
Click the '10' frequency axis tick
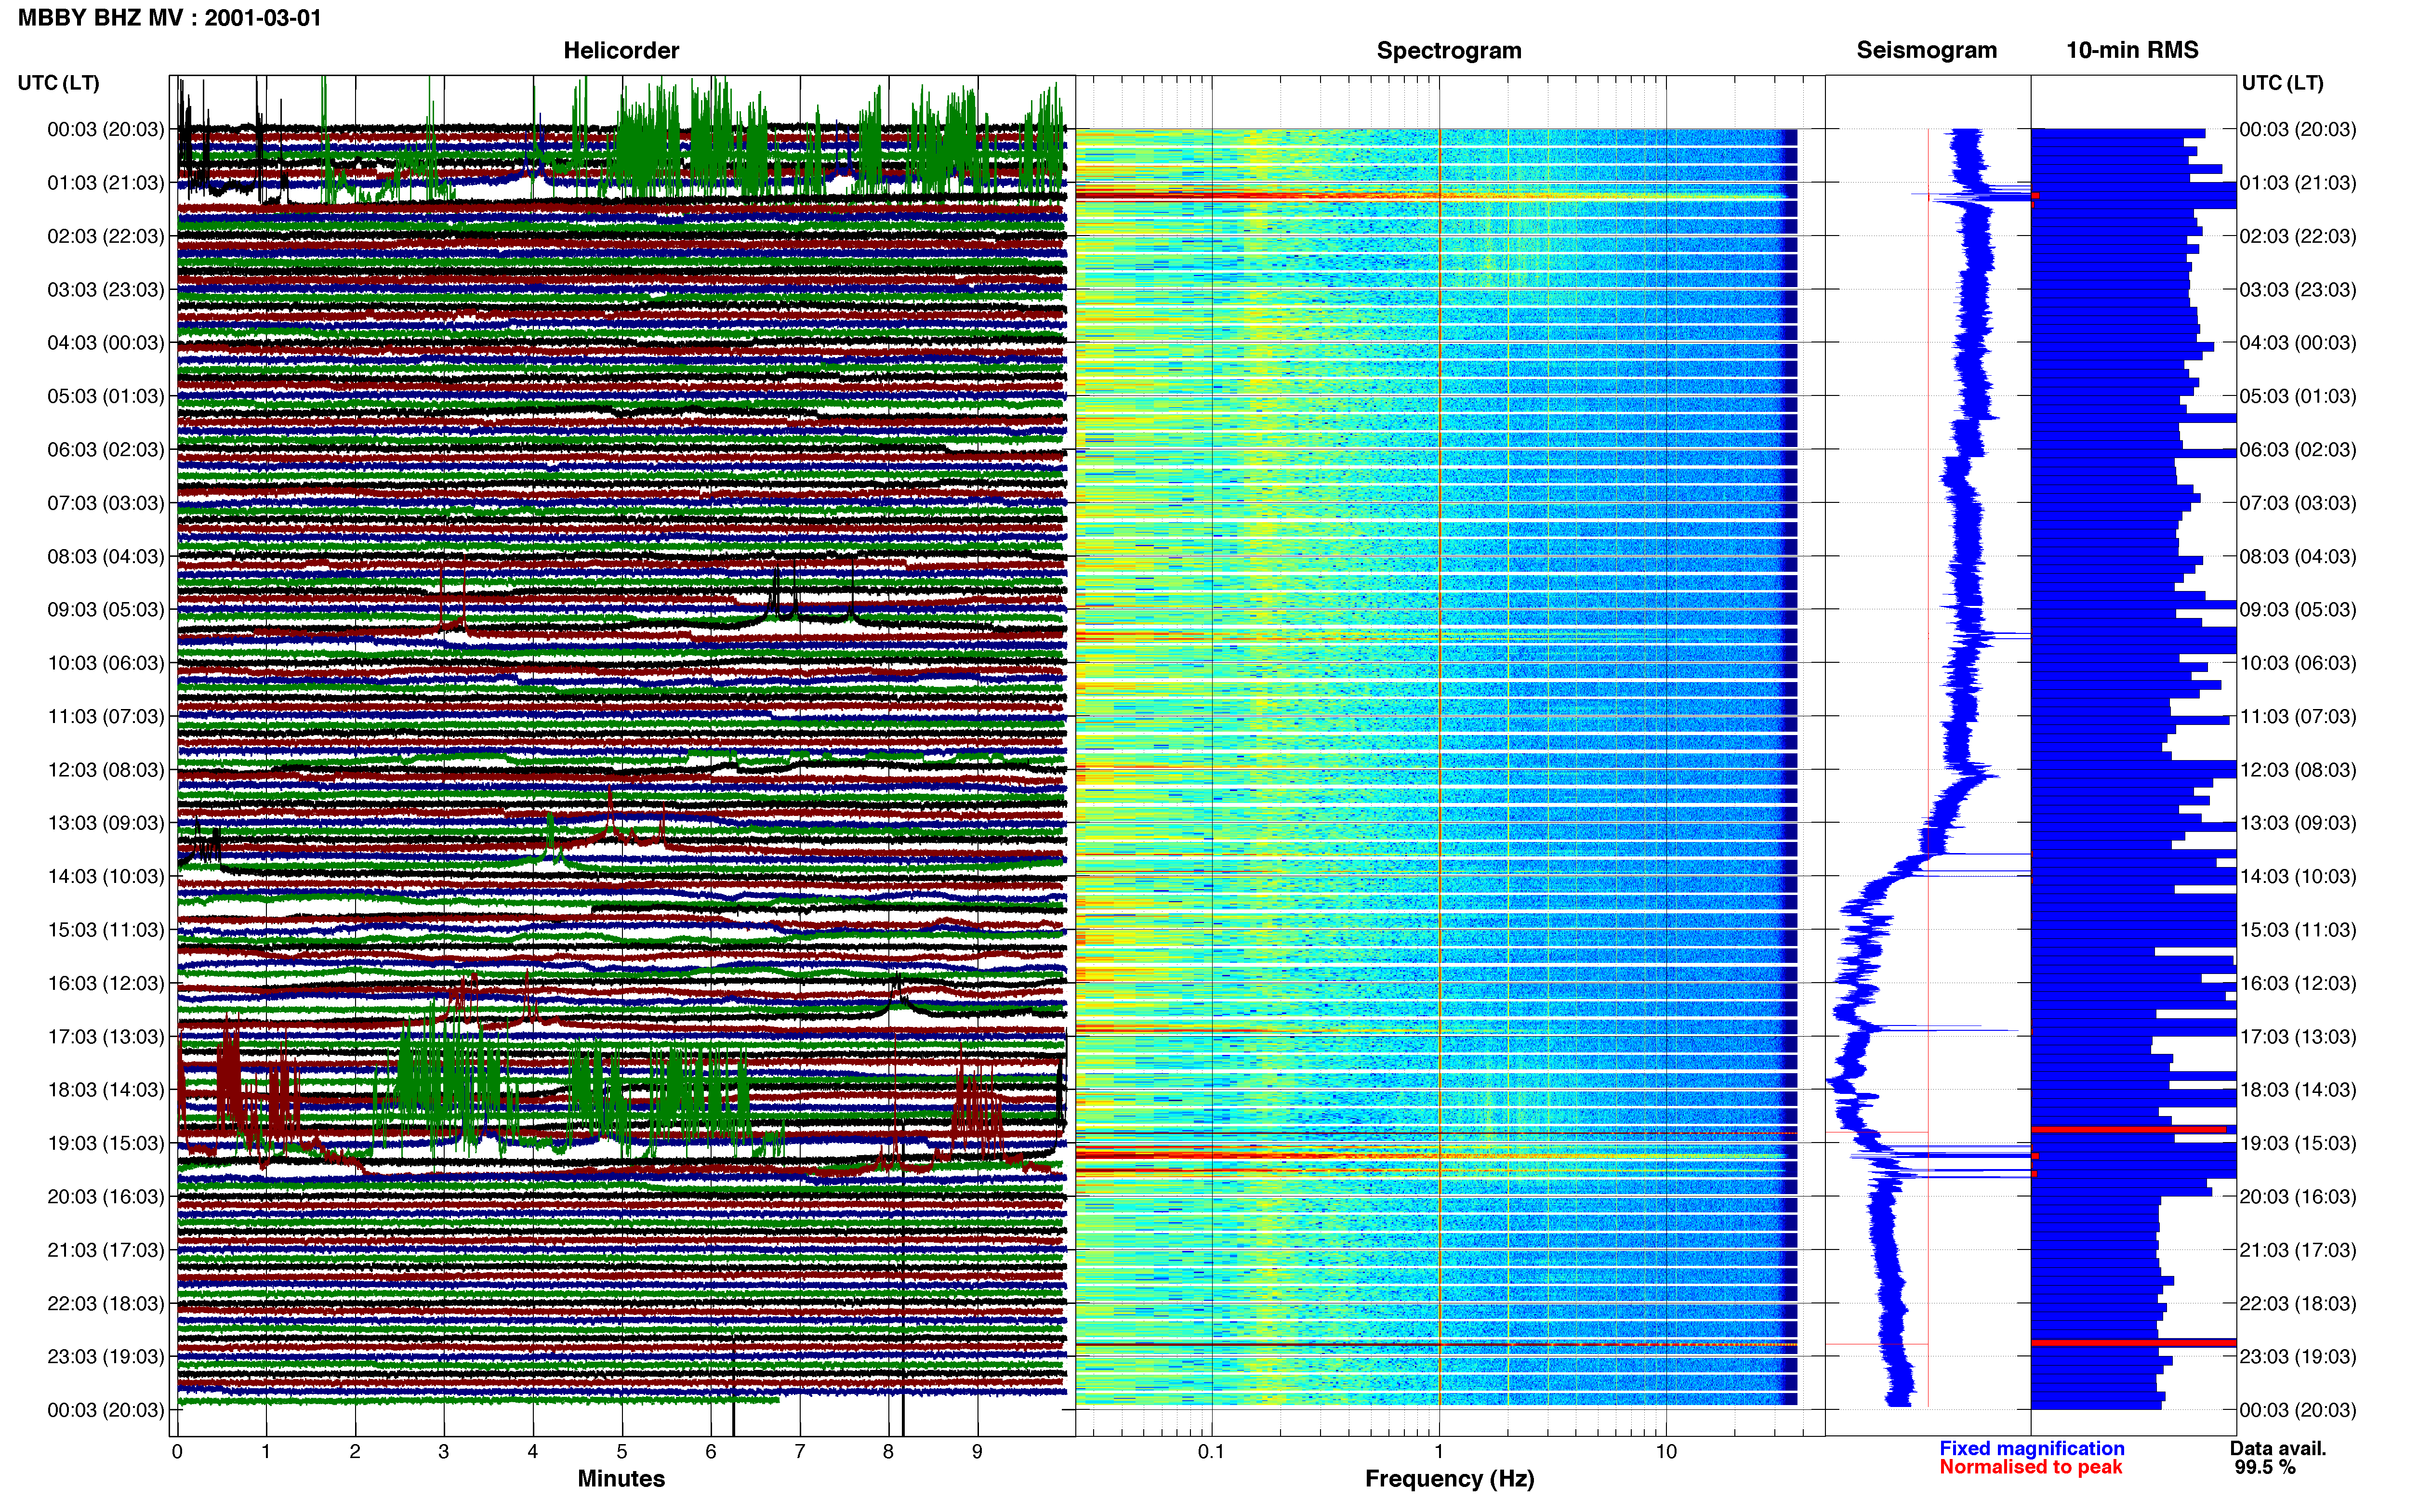click(x=1666, y=1452)
